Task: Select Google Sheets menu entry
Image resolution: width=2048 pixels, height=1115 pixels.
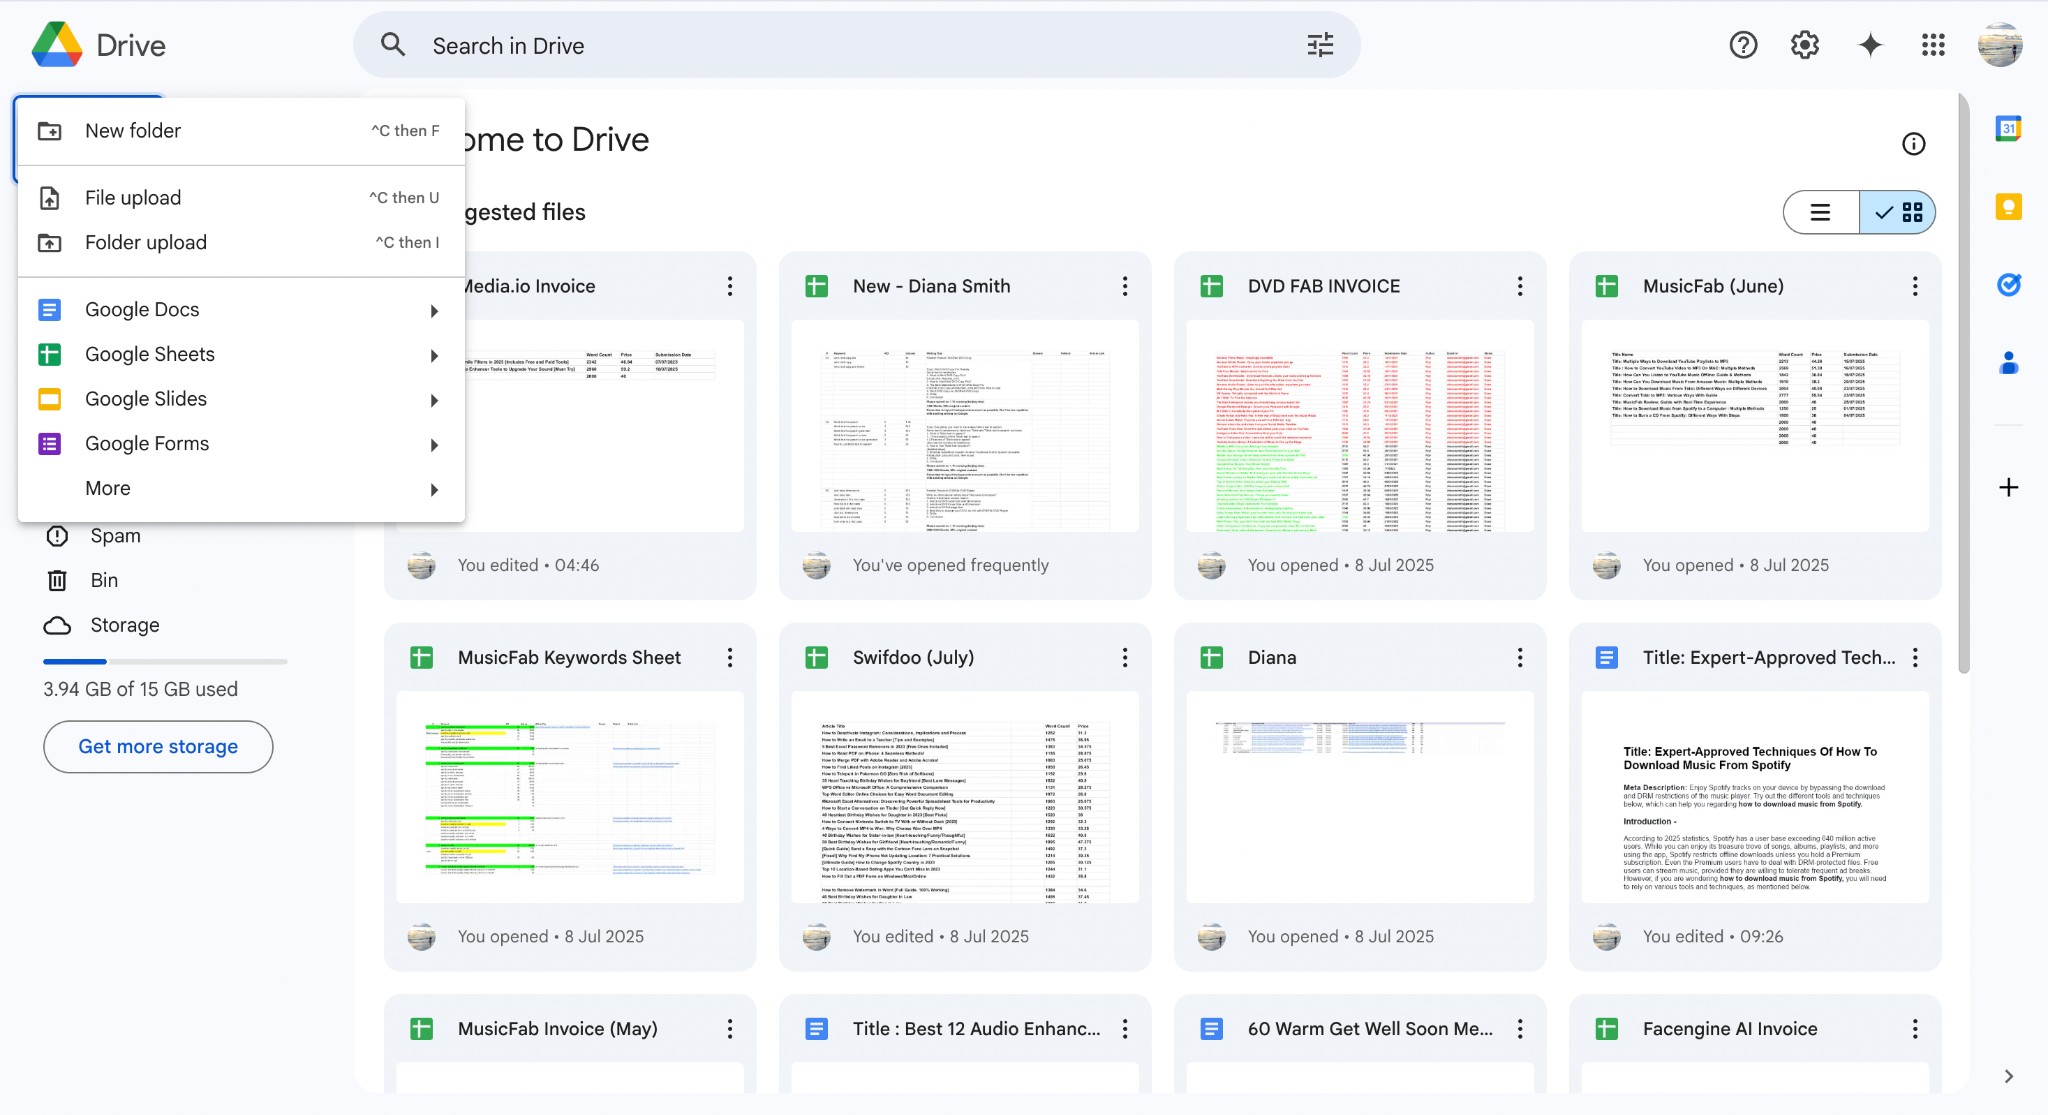Action: [241, 354]
